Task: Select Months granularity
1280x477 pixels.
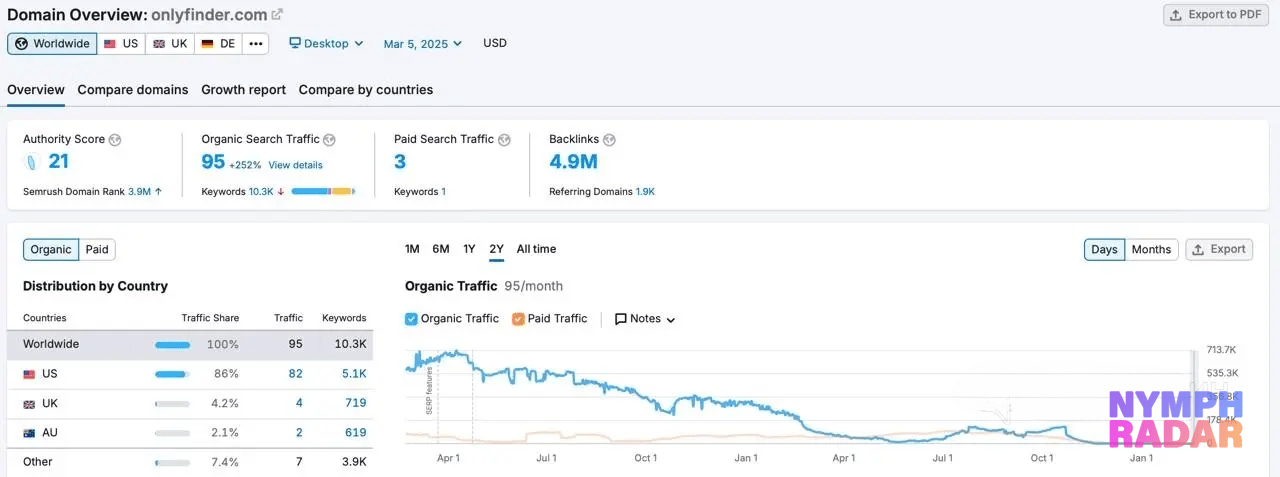Action: point(1151,250)
